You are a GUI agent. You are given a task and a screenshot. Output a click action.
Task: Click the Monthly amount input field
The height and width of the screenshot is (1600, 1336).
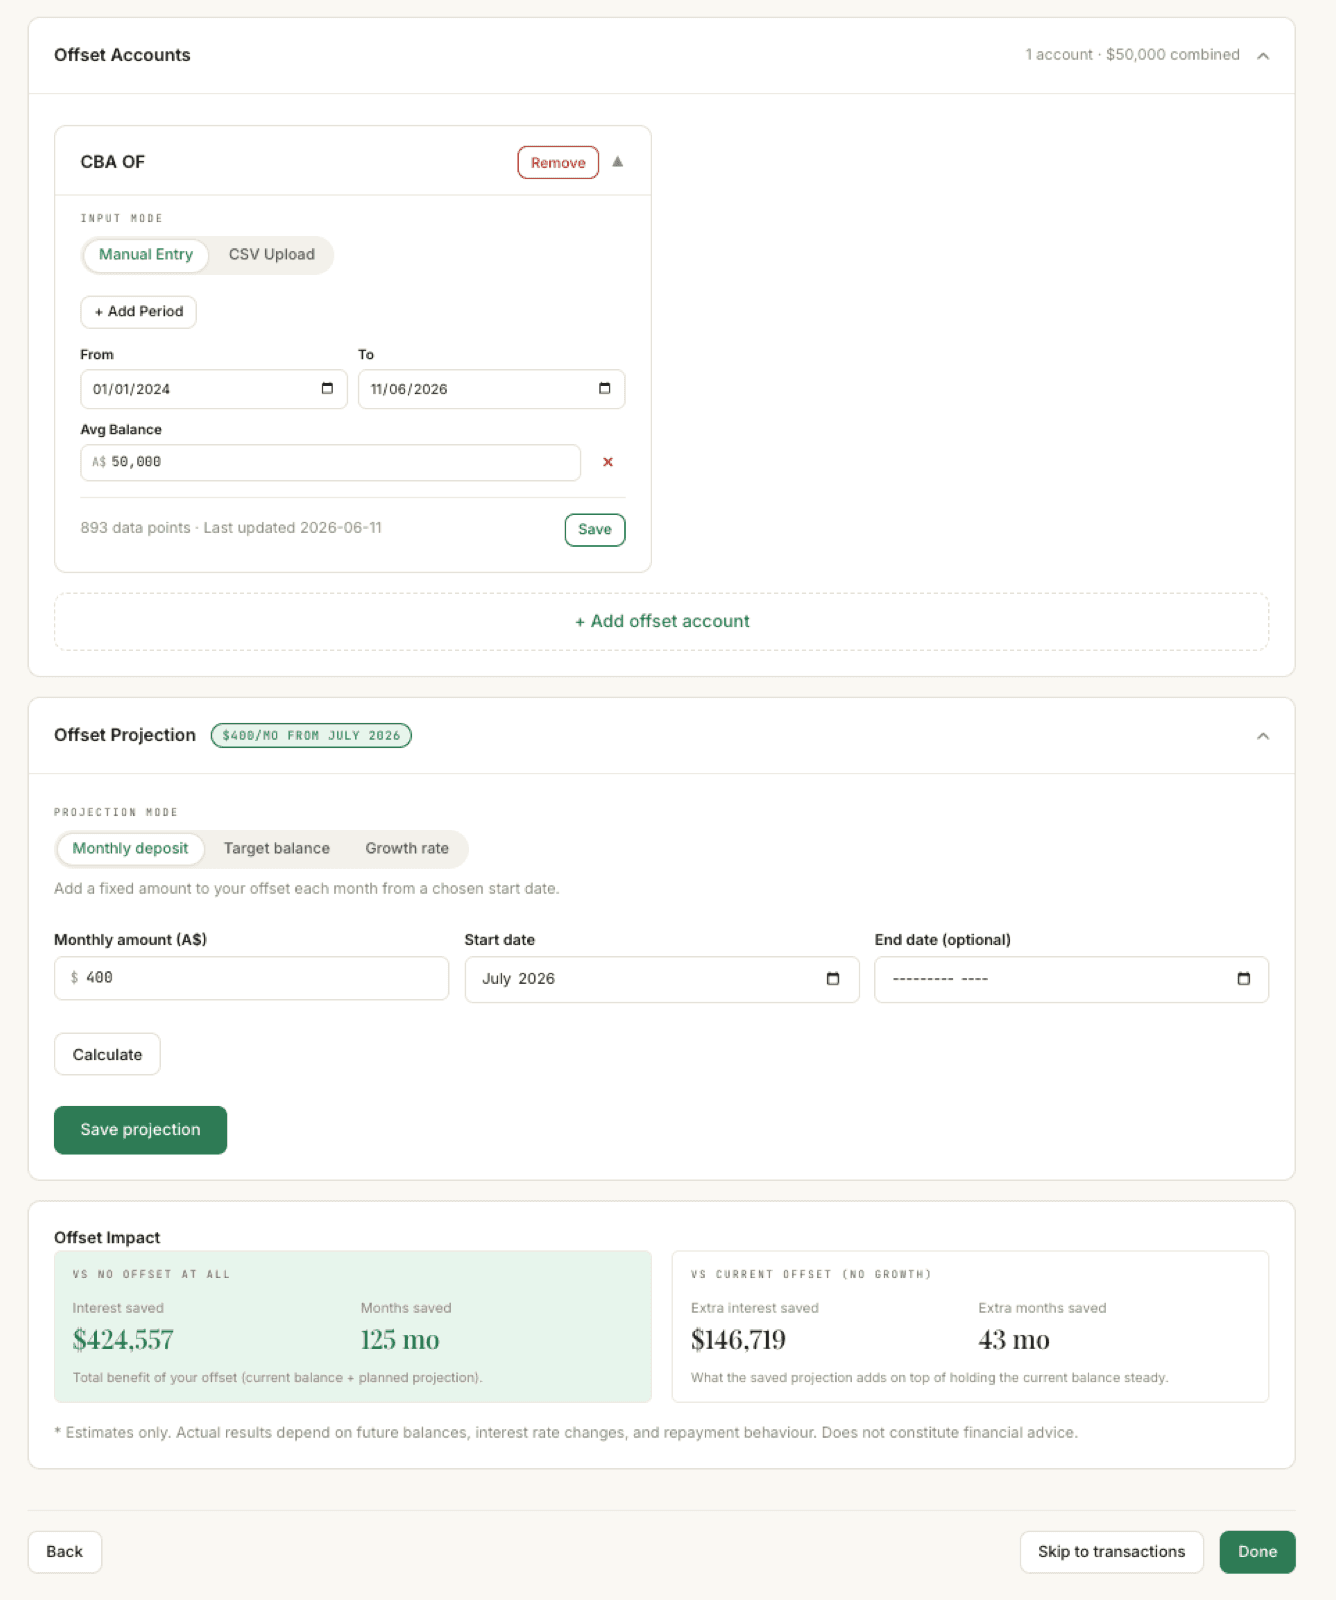click(x=251, y=978)
